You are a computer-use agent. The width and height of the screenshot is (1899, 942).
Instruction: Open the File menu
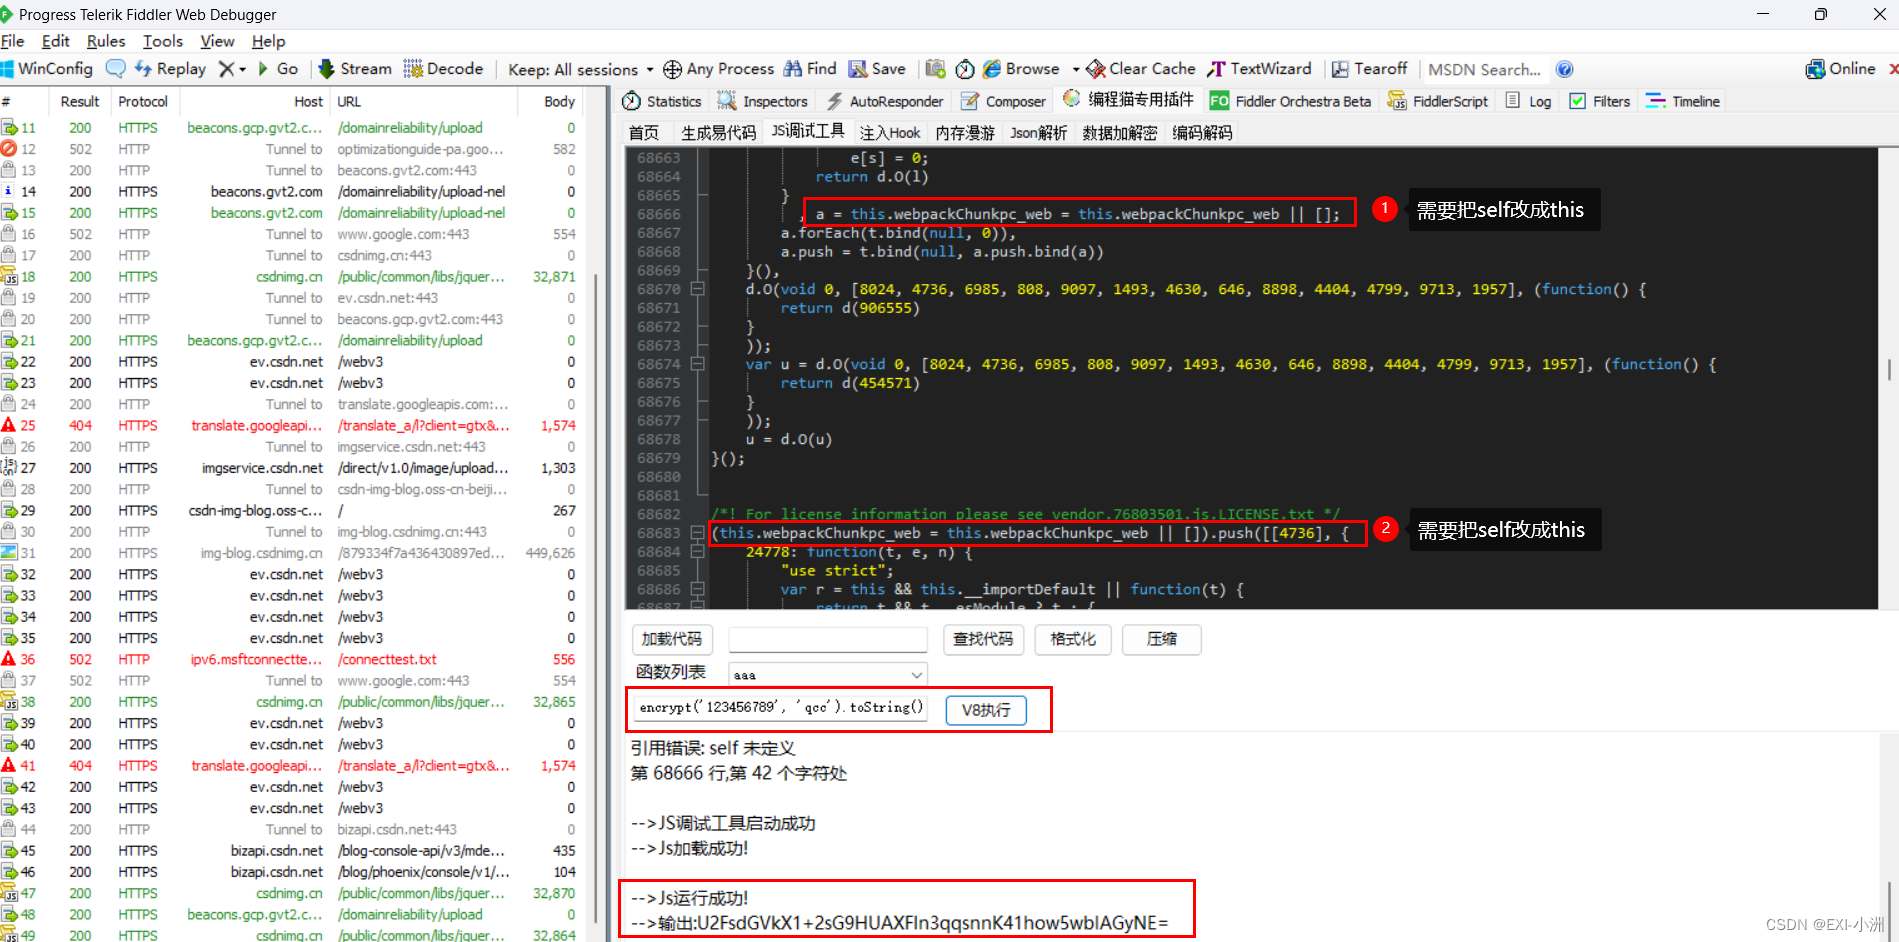coord(13,41)
